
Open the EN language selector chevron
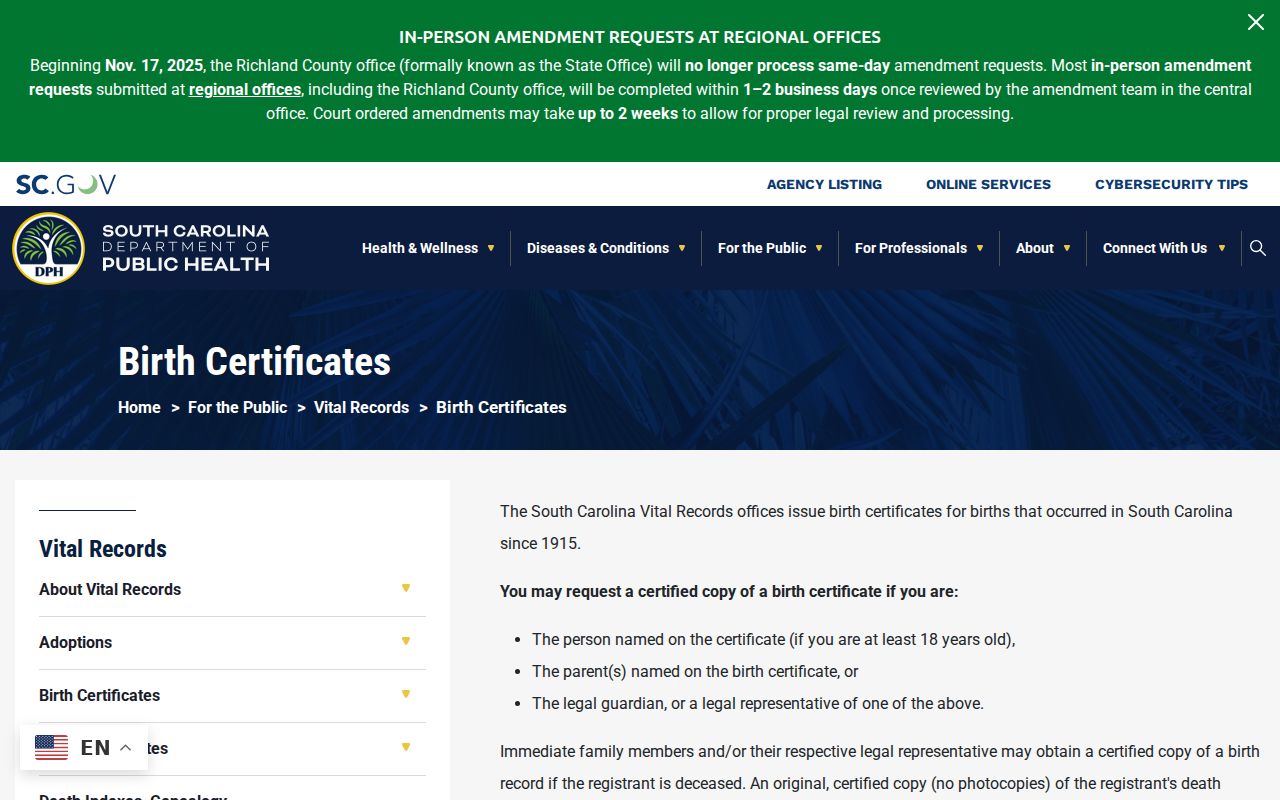[125, 747]
